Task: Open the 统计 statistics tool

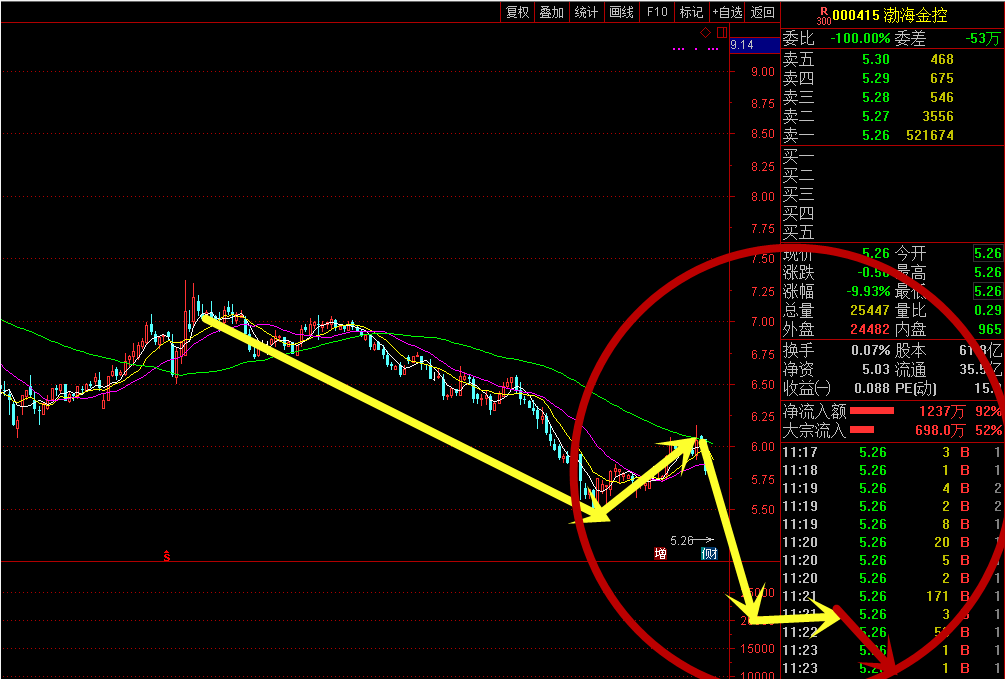Action: pyautogui.click(x=587, y=12)
